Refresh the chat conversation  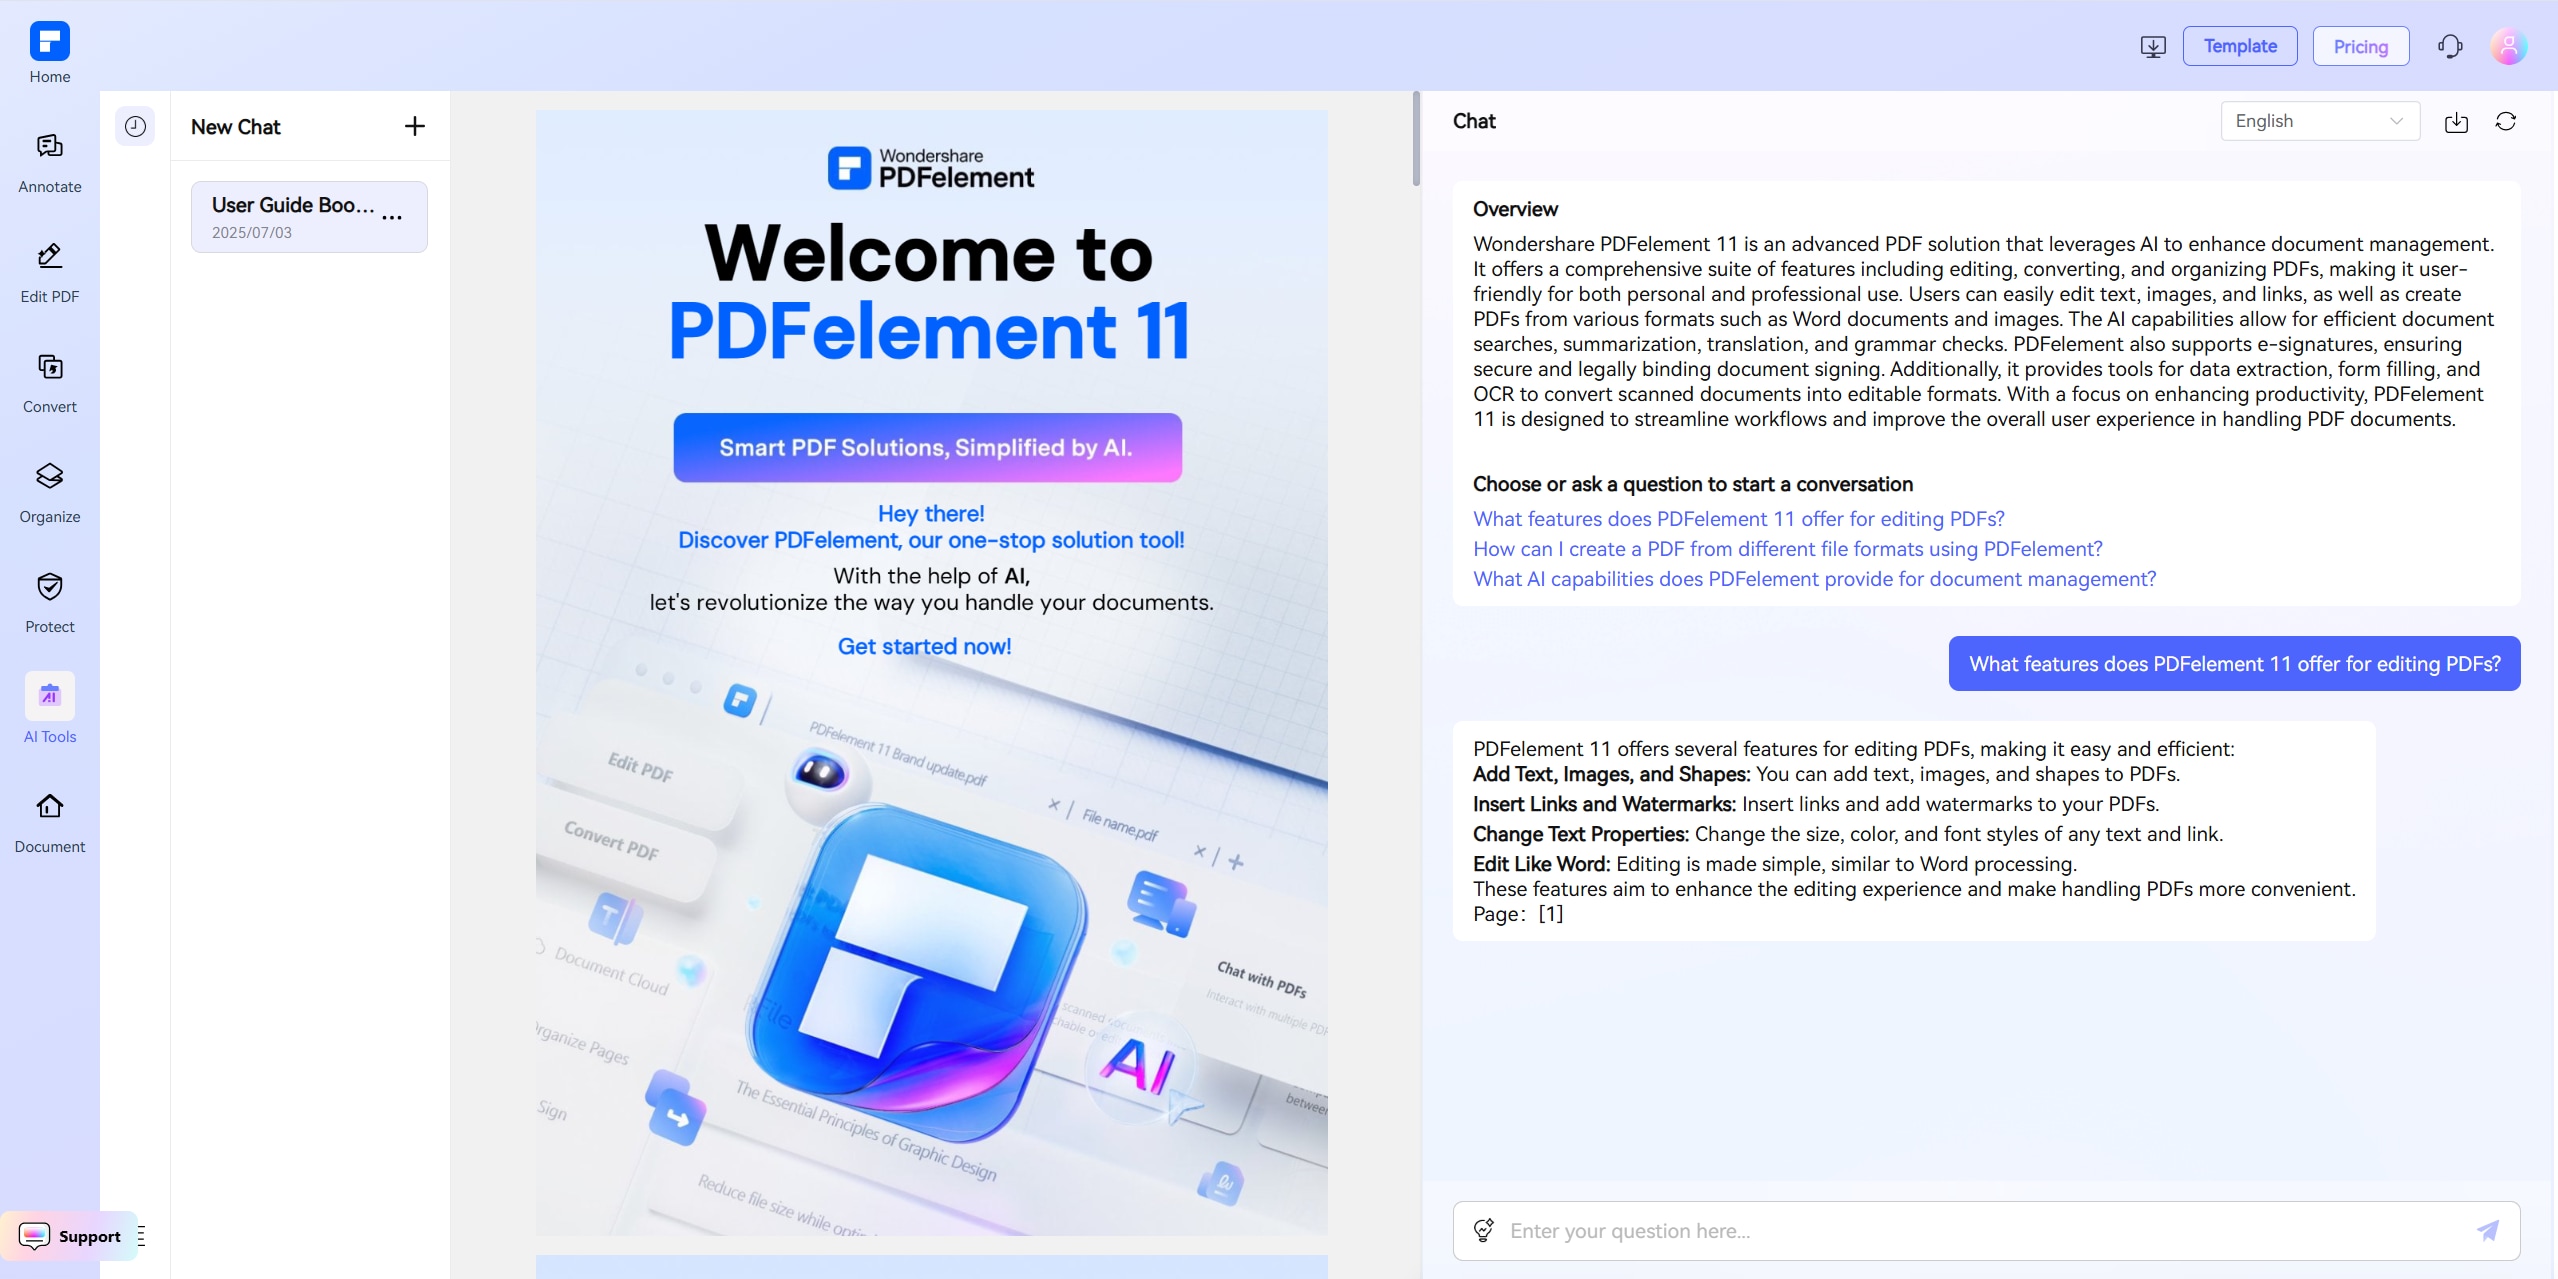click(x=2505, y=121)
